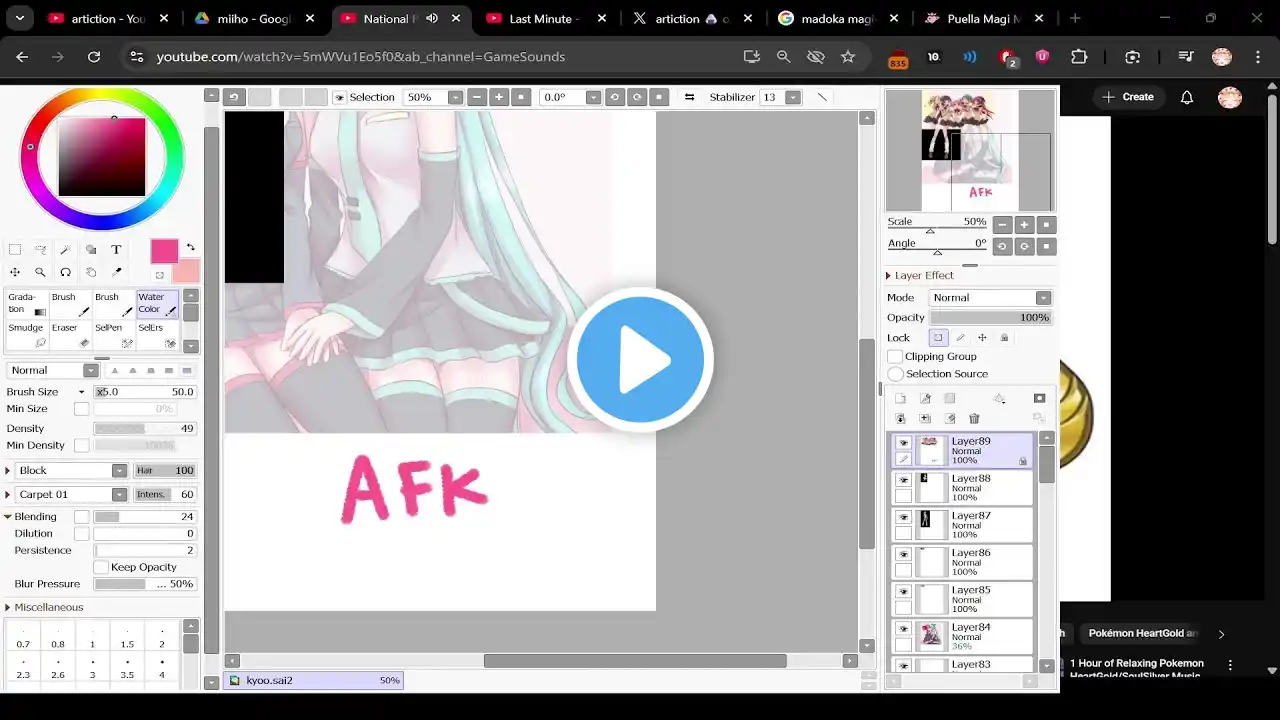The image size is (1280, 720).
Task: Select the Text tool
Action: click(116, 250)
